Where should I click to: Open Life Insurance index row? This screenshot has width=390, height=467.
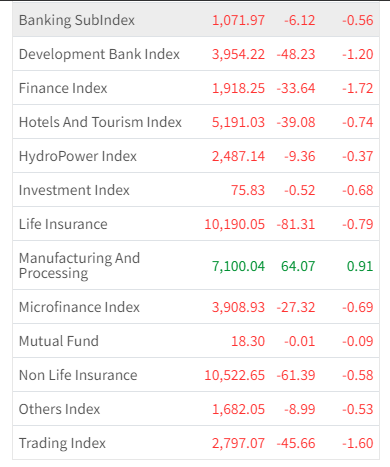pyautogui.click(x=196, y=224)
